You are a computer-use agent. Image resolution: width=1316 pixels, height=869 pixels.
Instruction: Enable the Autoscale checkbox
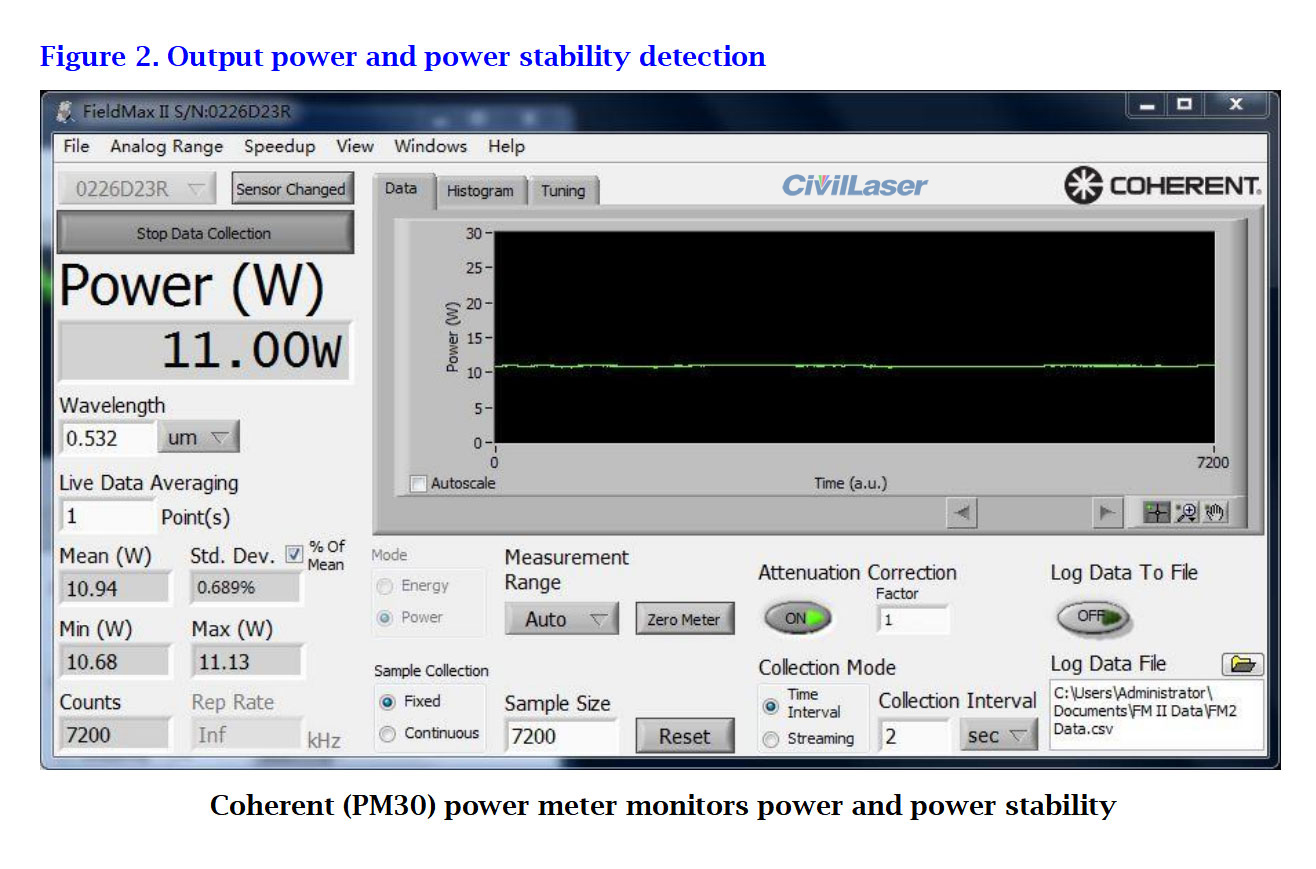(x=419, y=484)
